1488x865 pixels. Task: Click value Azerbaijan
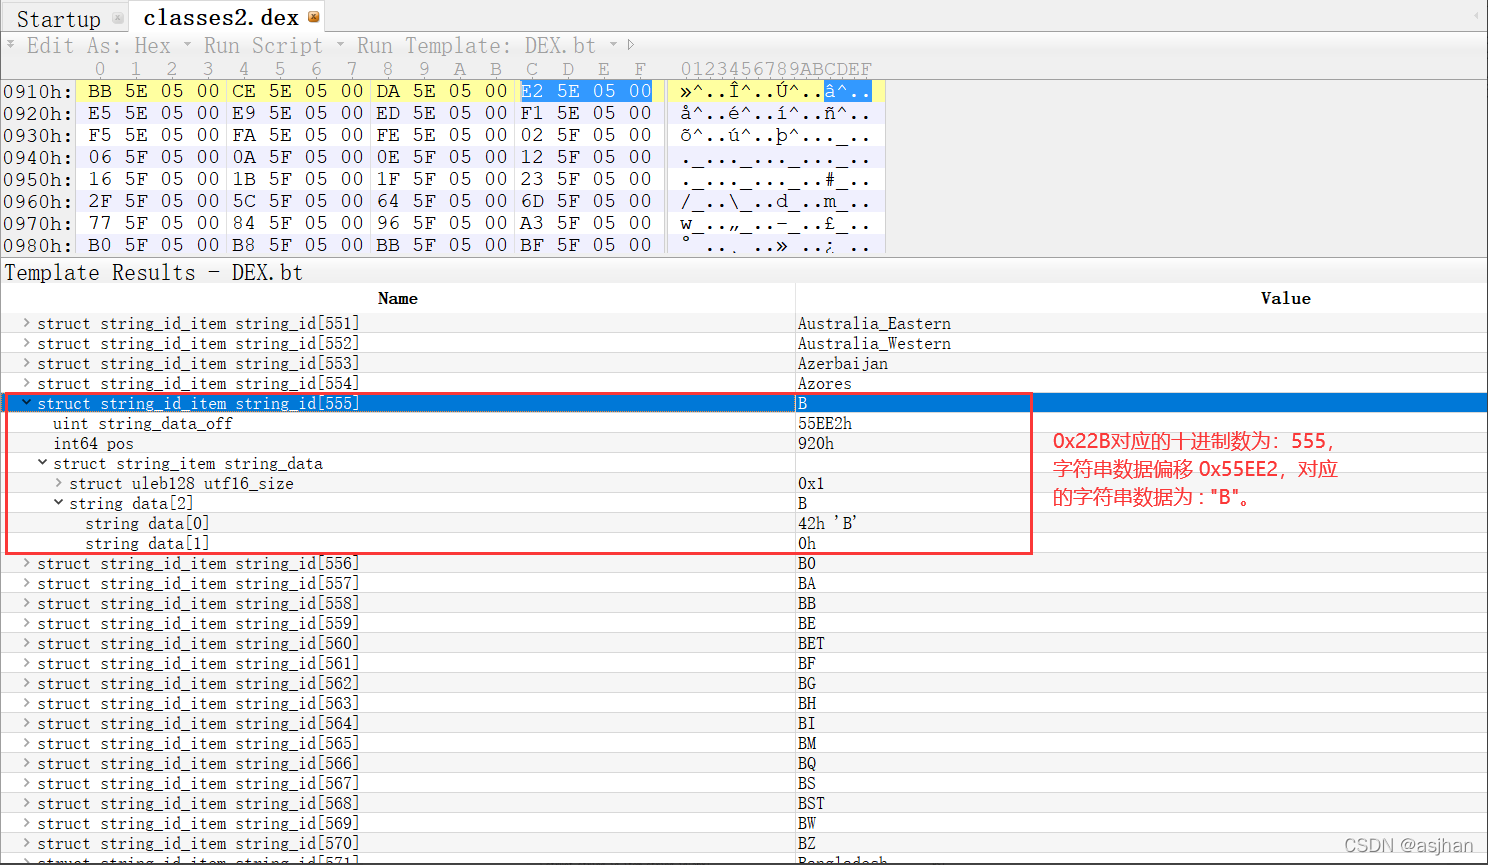(x=842, y=363)
